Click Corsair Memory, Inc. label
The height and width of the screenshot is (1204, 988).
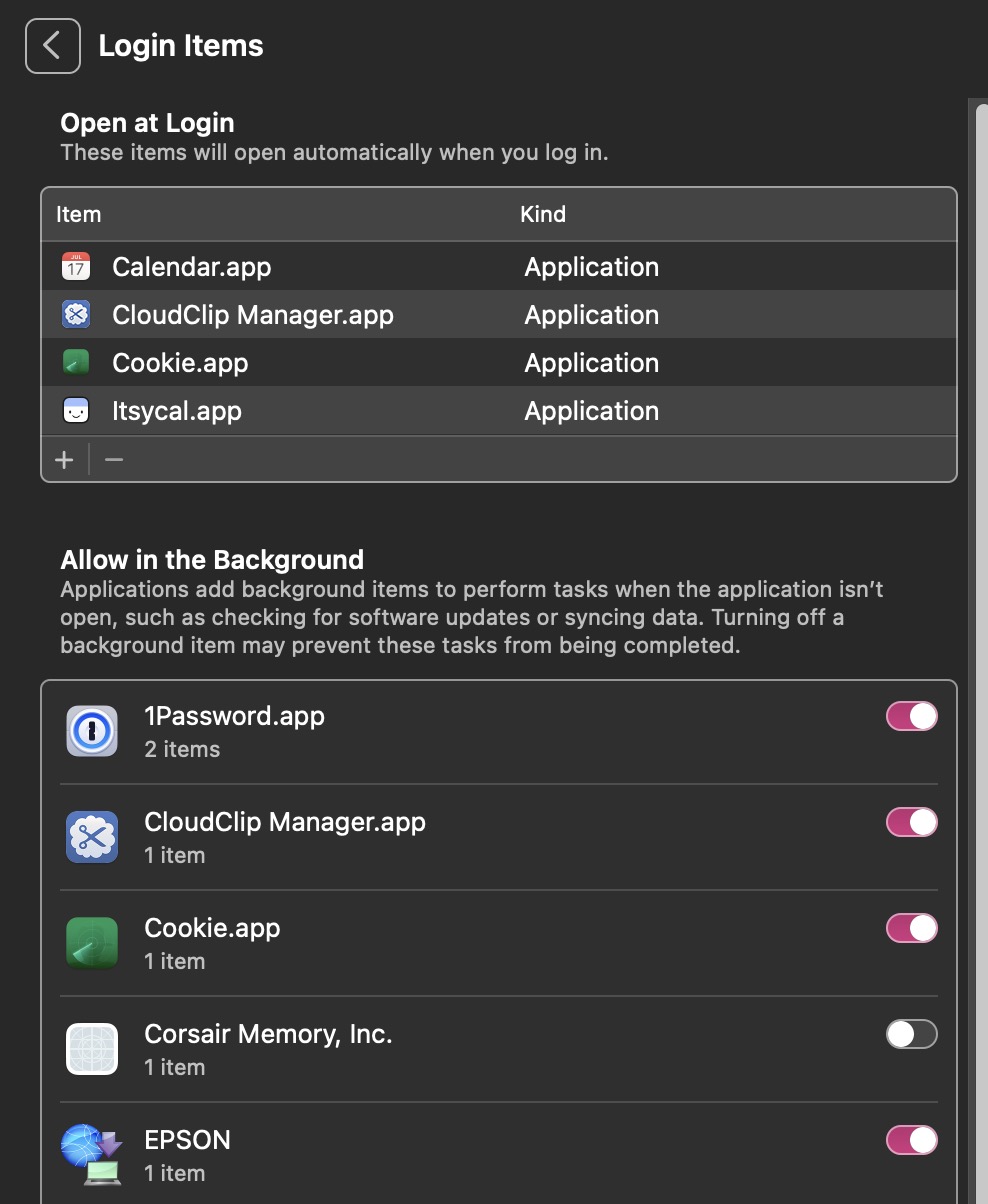click(x=268, y=1034)
